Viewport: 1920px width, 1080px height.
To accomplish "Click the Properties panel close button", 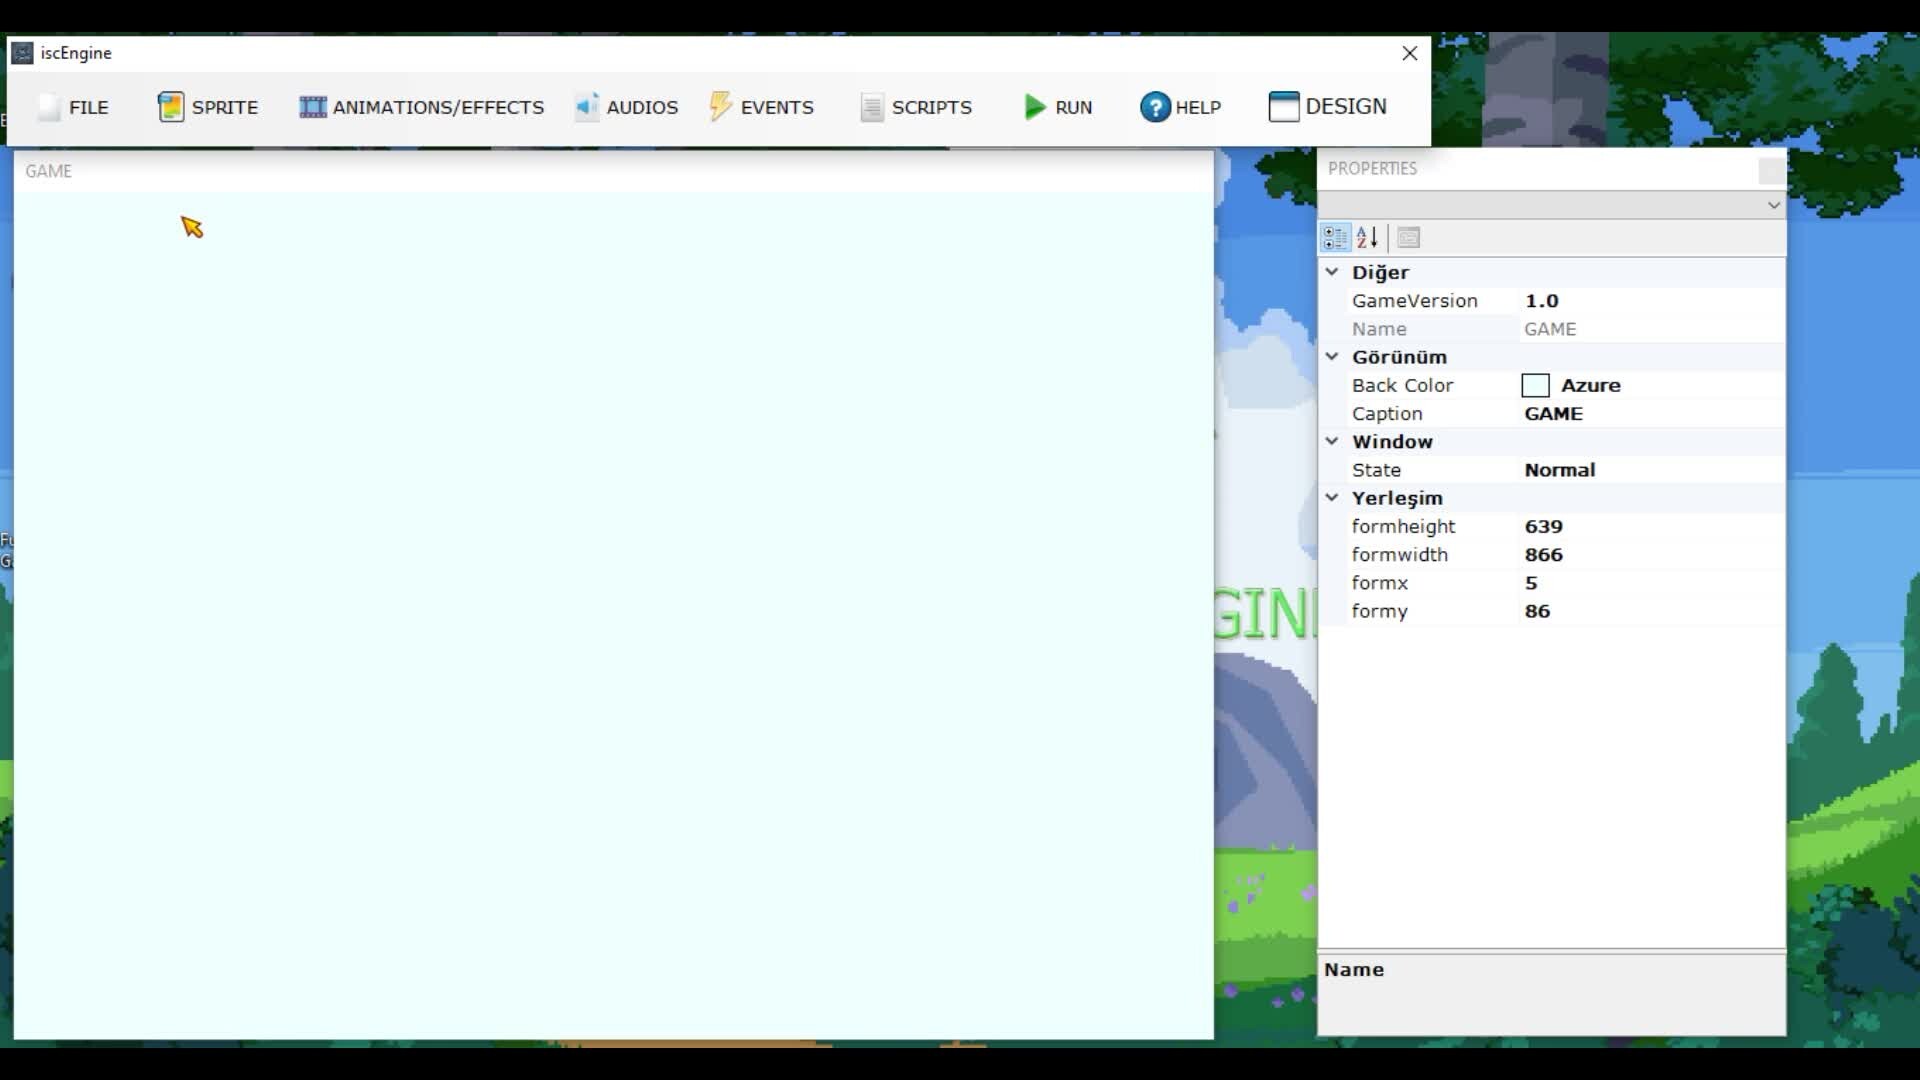I will coord(1771,170).
